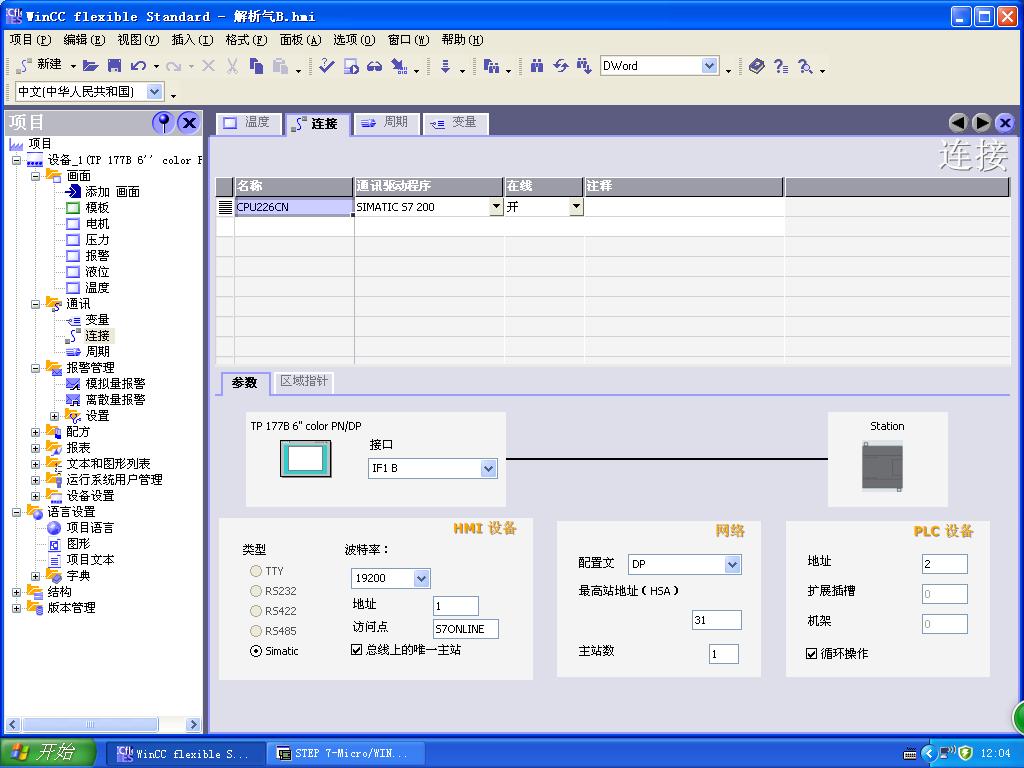Select the 参数 tab
Viewport: 1024px width, 768px height.
pos(244,383)
